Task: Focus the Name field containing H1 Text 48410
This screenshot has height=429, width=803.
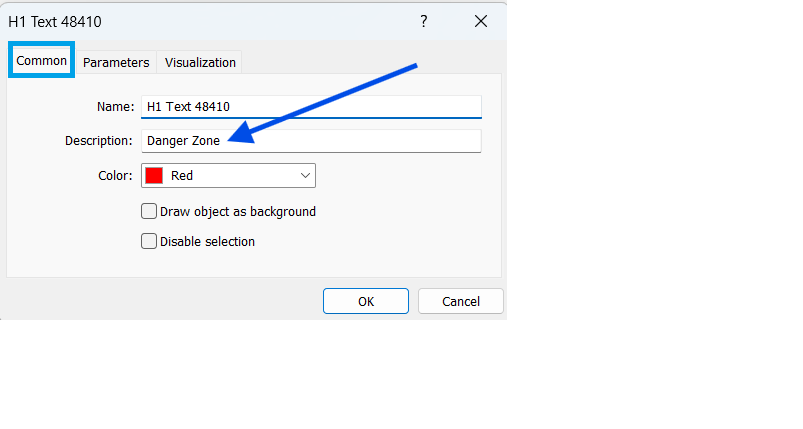Action: (x=311, y=106)
